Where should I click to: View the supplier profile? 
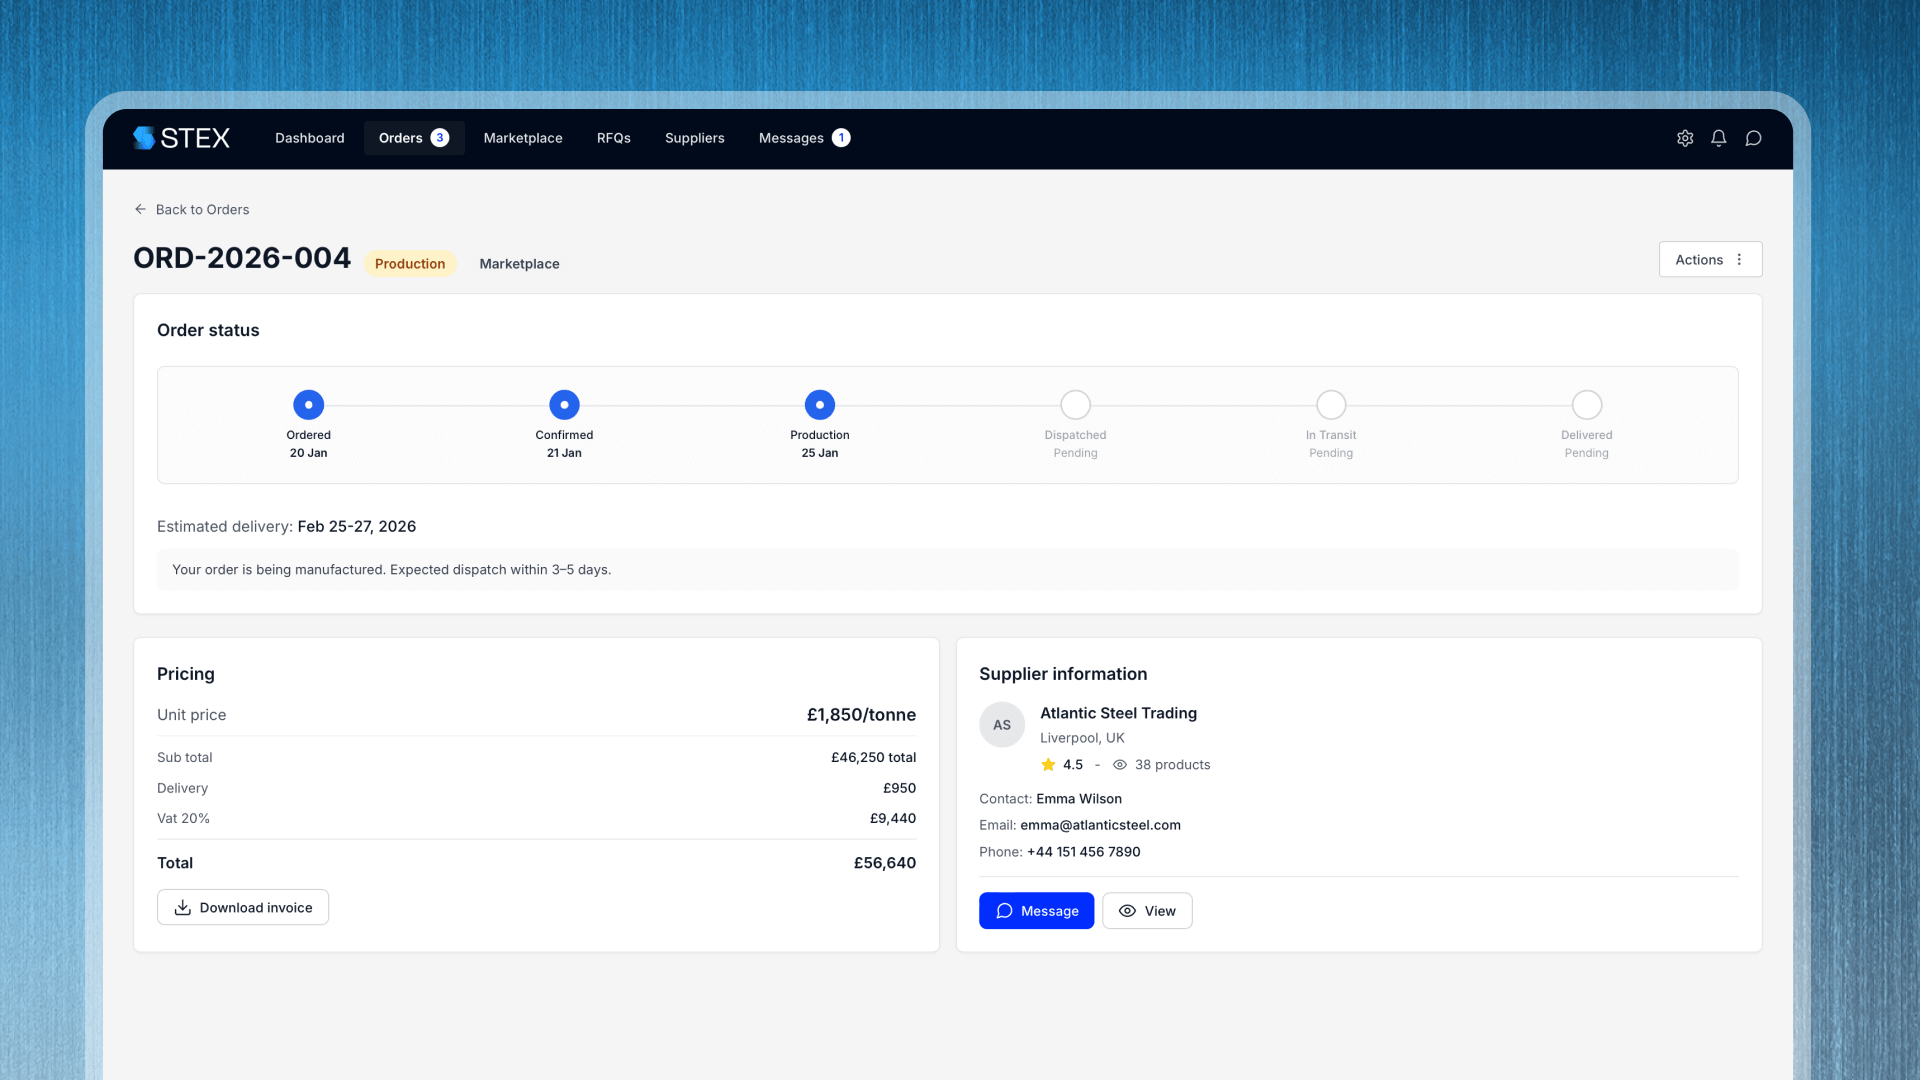click(x=1147, y=910)
